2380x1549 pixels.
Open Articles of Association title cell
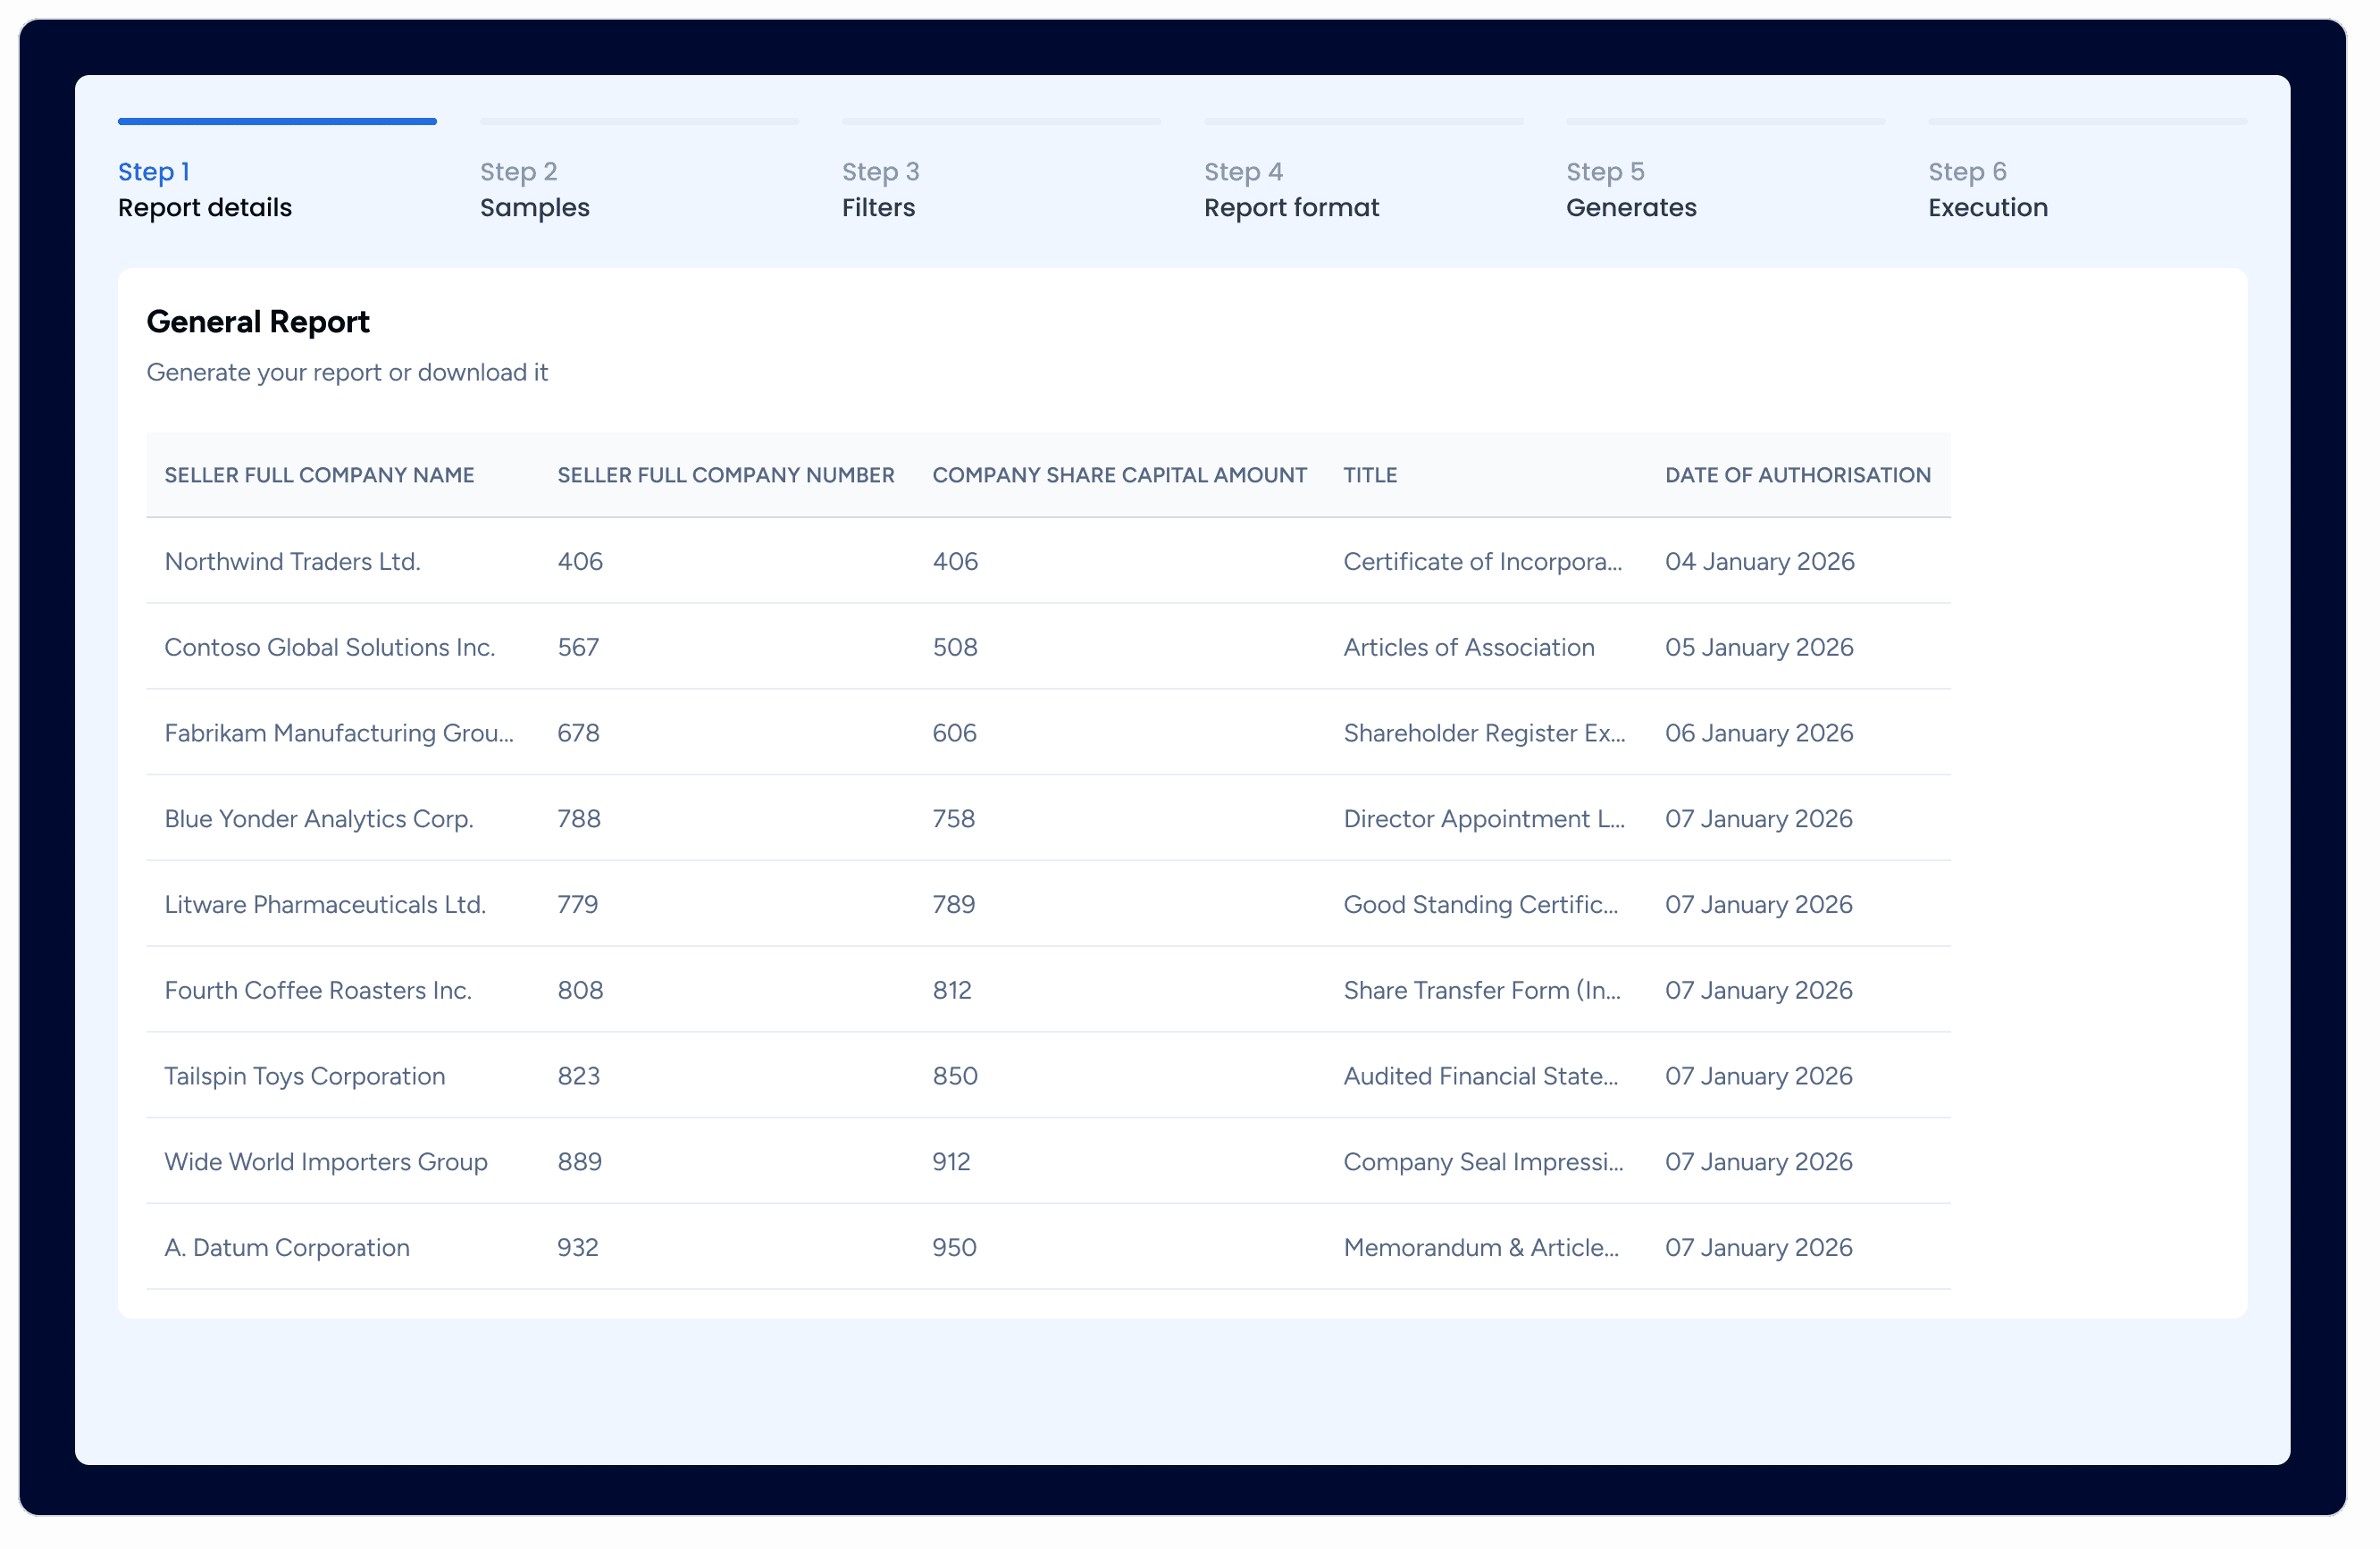coord(1468,647)
